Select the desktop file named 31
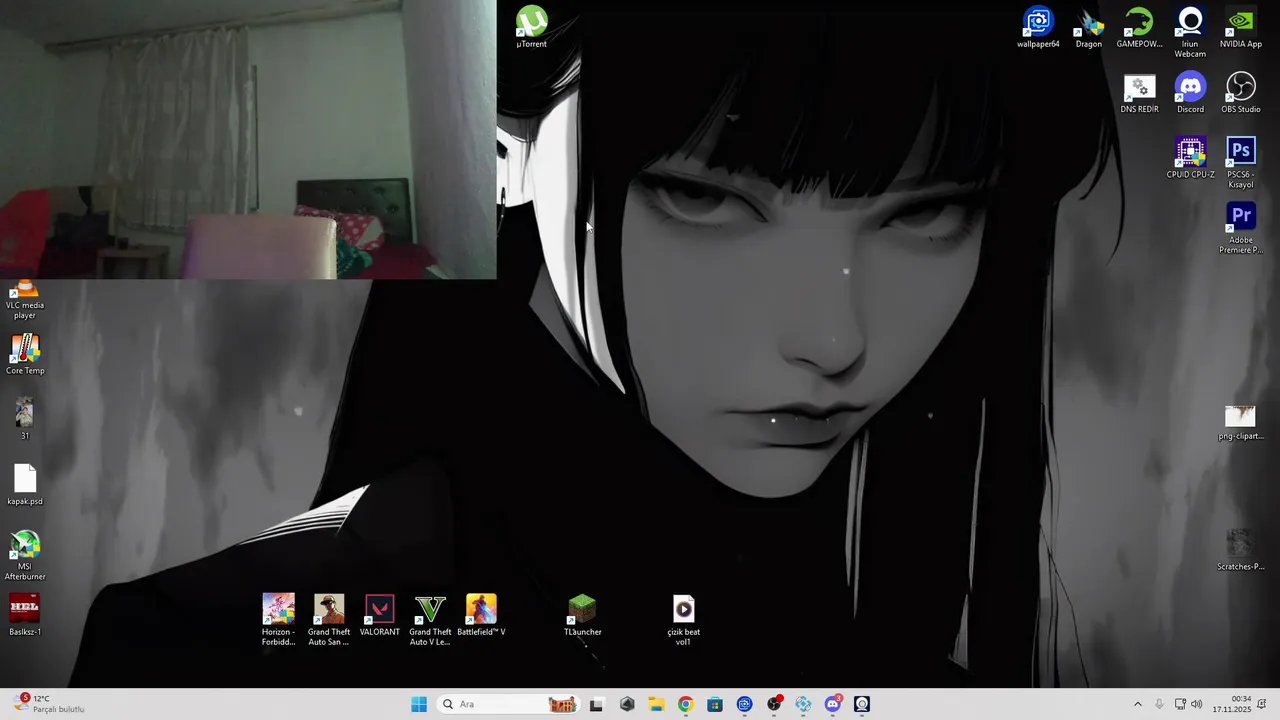Image resolution: width=1280 pixels, height=720 pixels. (x=25, y=418)
